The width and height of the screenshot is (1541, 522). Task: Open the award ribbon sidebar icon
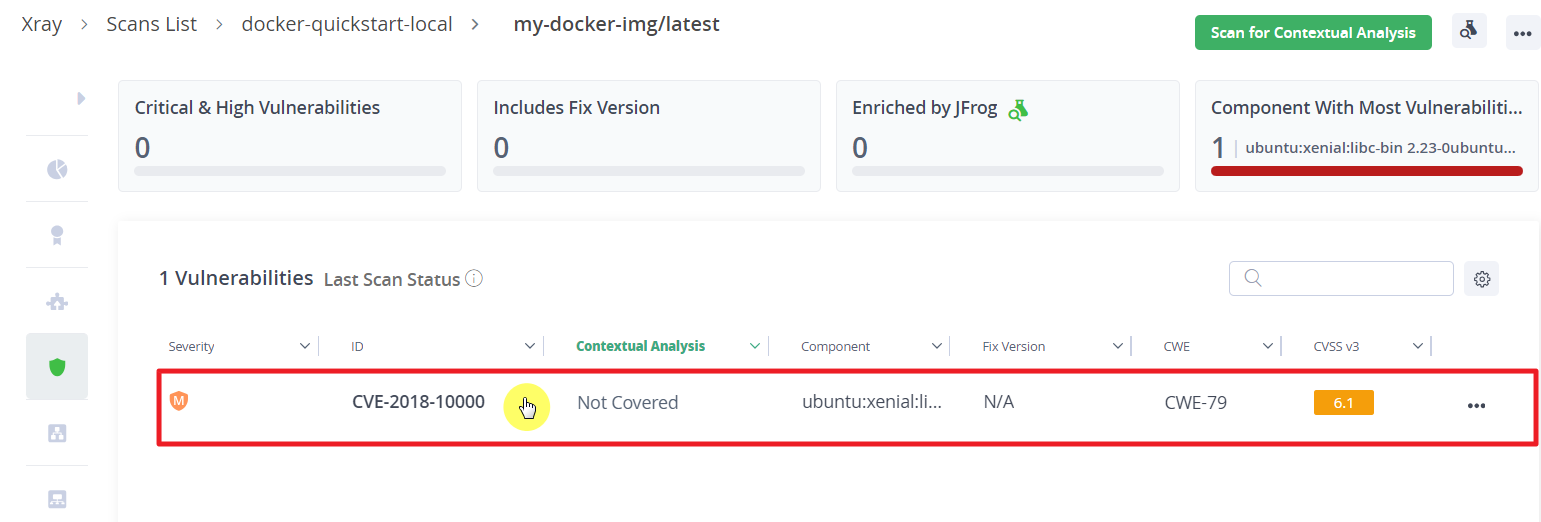point(57,235)
